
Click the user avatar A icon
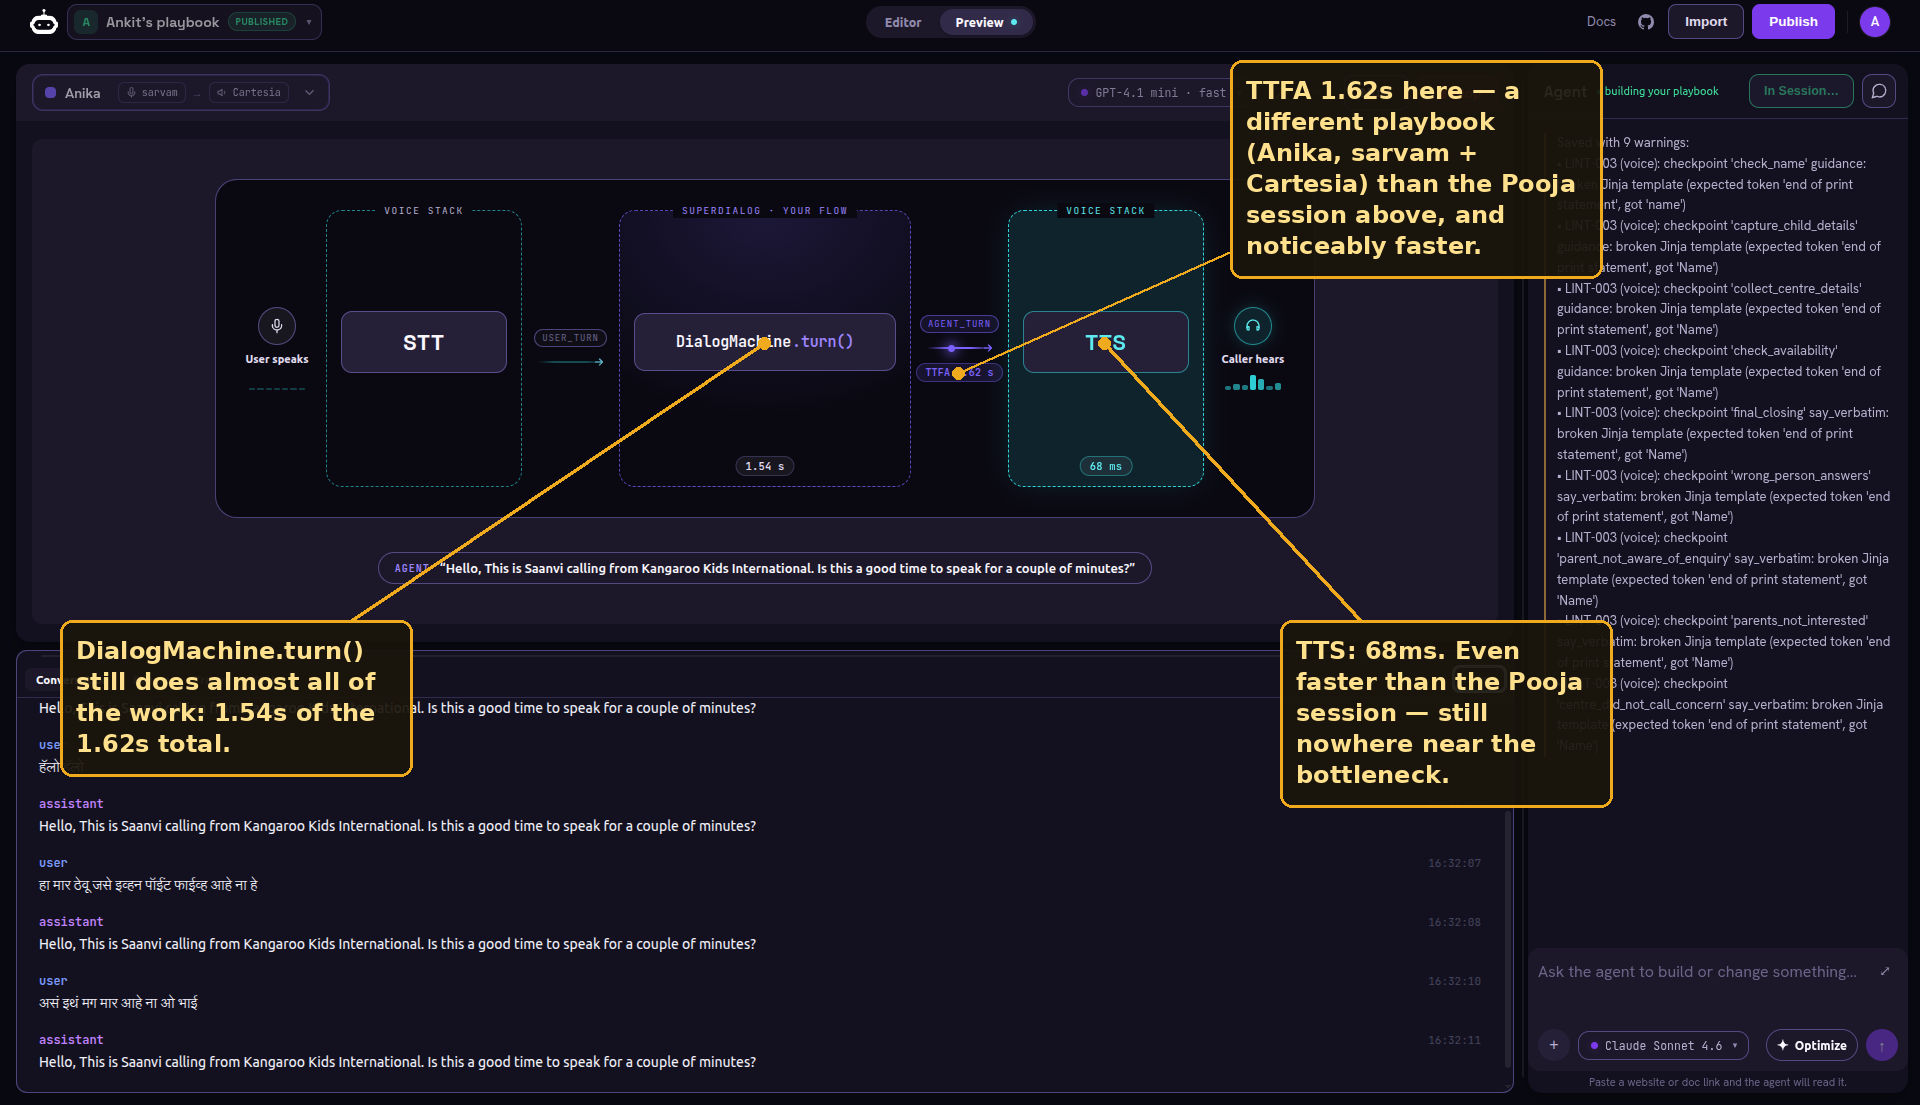(1874, 21)
